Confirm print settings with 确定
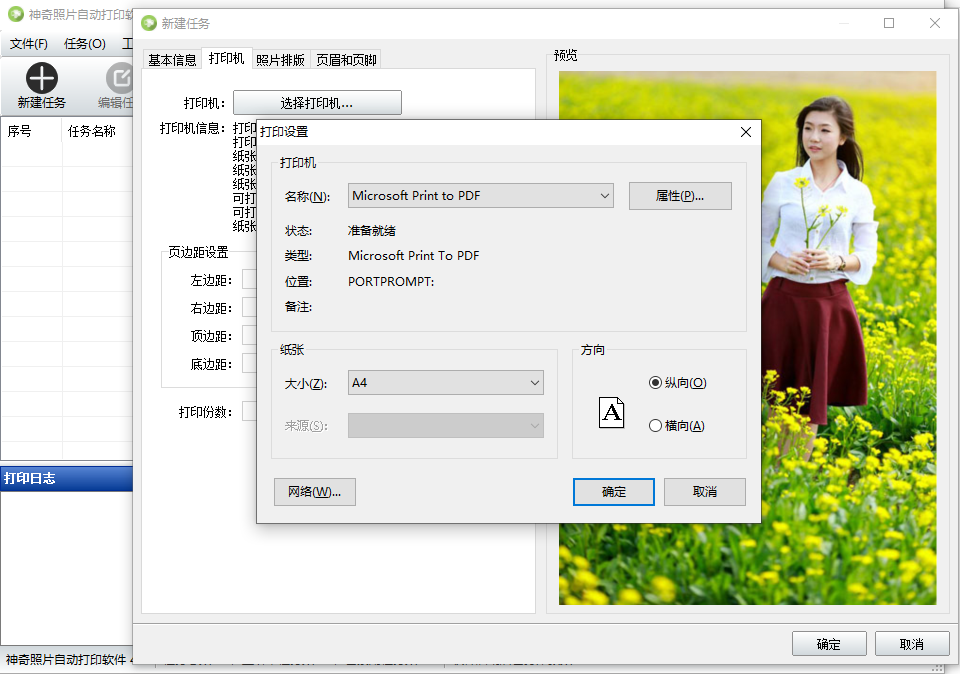The image size is (960, 674). 613,492
